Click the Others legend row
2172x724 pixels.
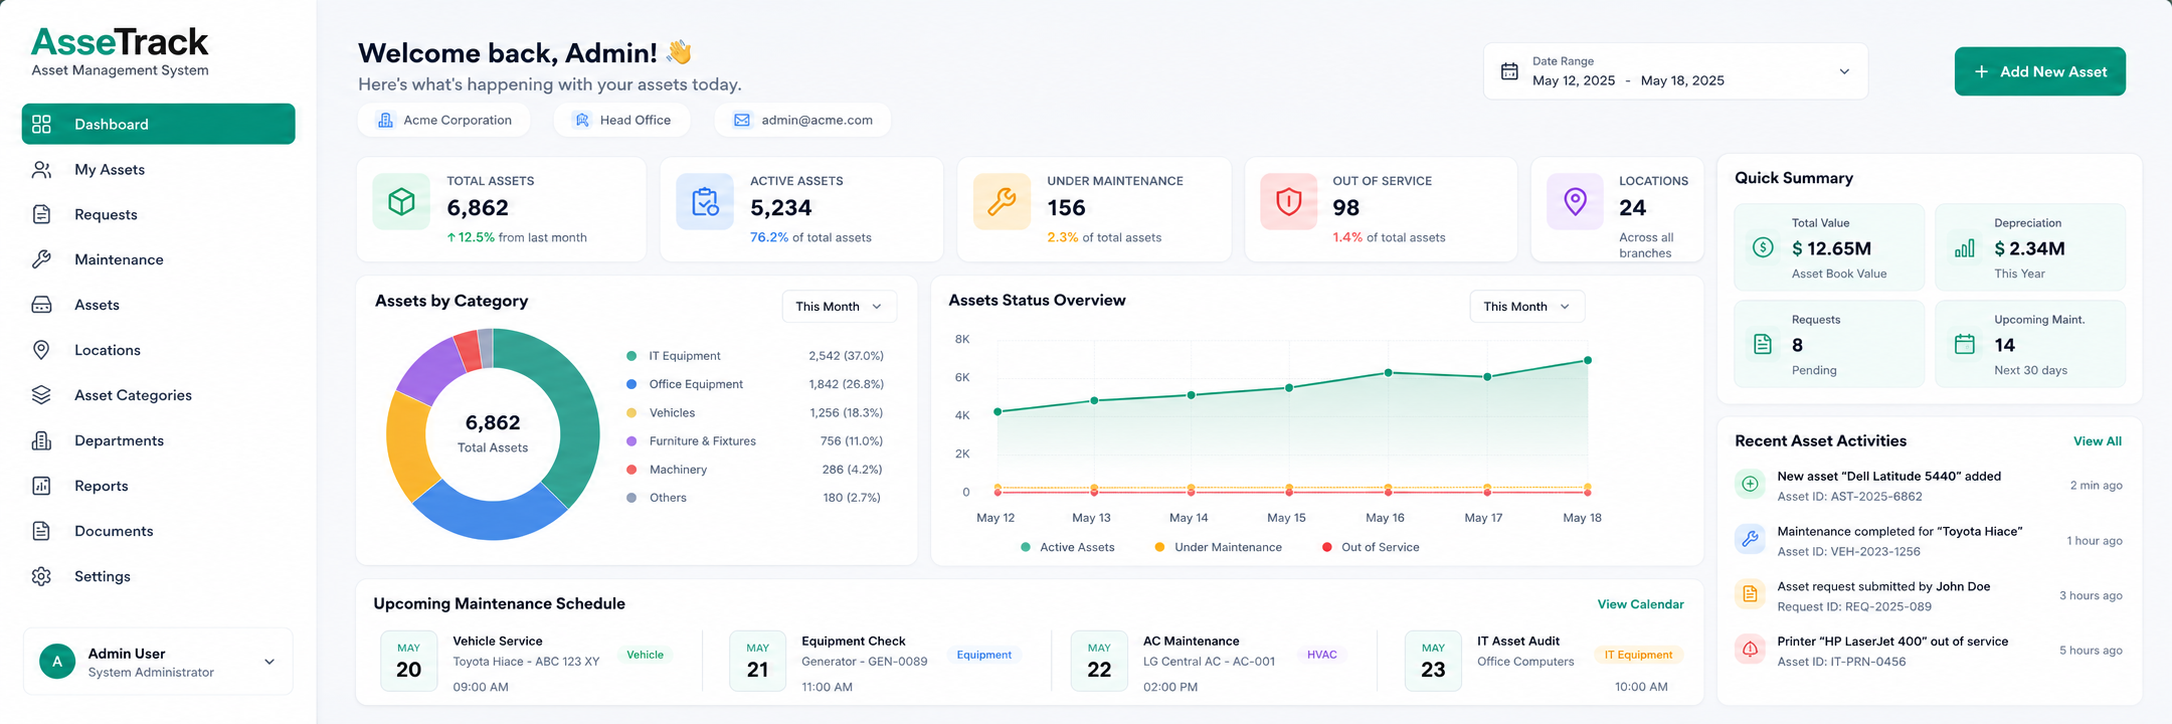(755, 498)
